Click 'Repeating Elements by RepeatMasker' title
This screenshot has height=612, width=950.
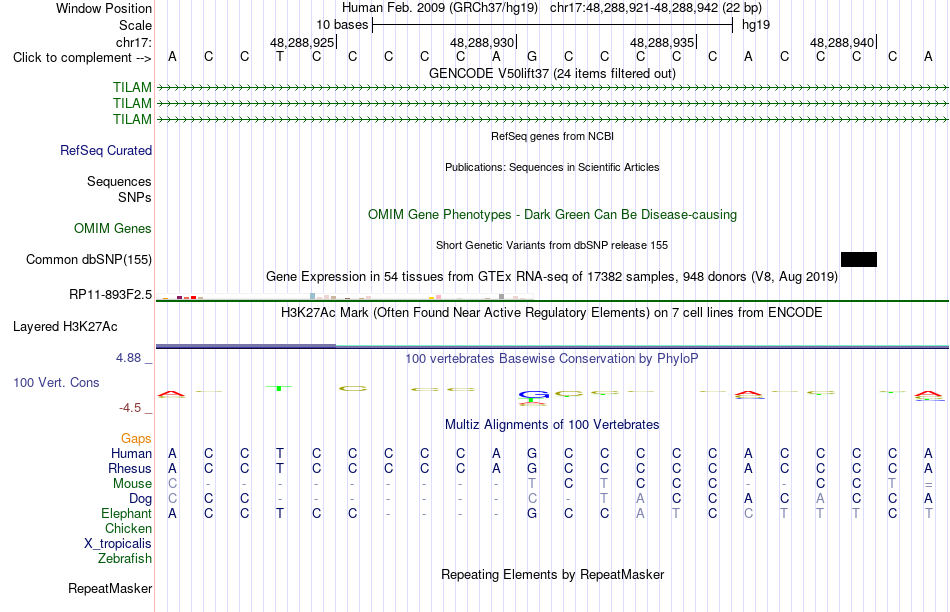pos(553,574)
